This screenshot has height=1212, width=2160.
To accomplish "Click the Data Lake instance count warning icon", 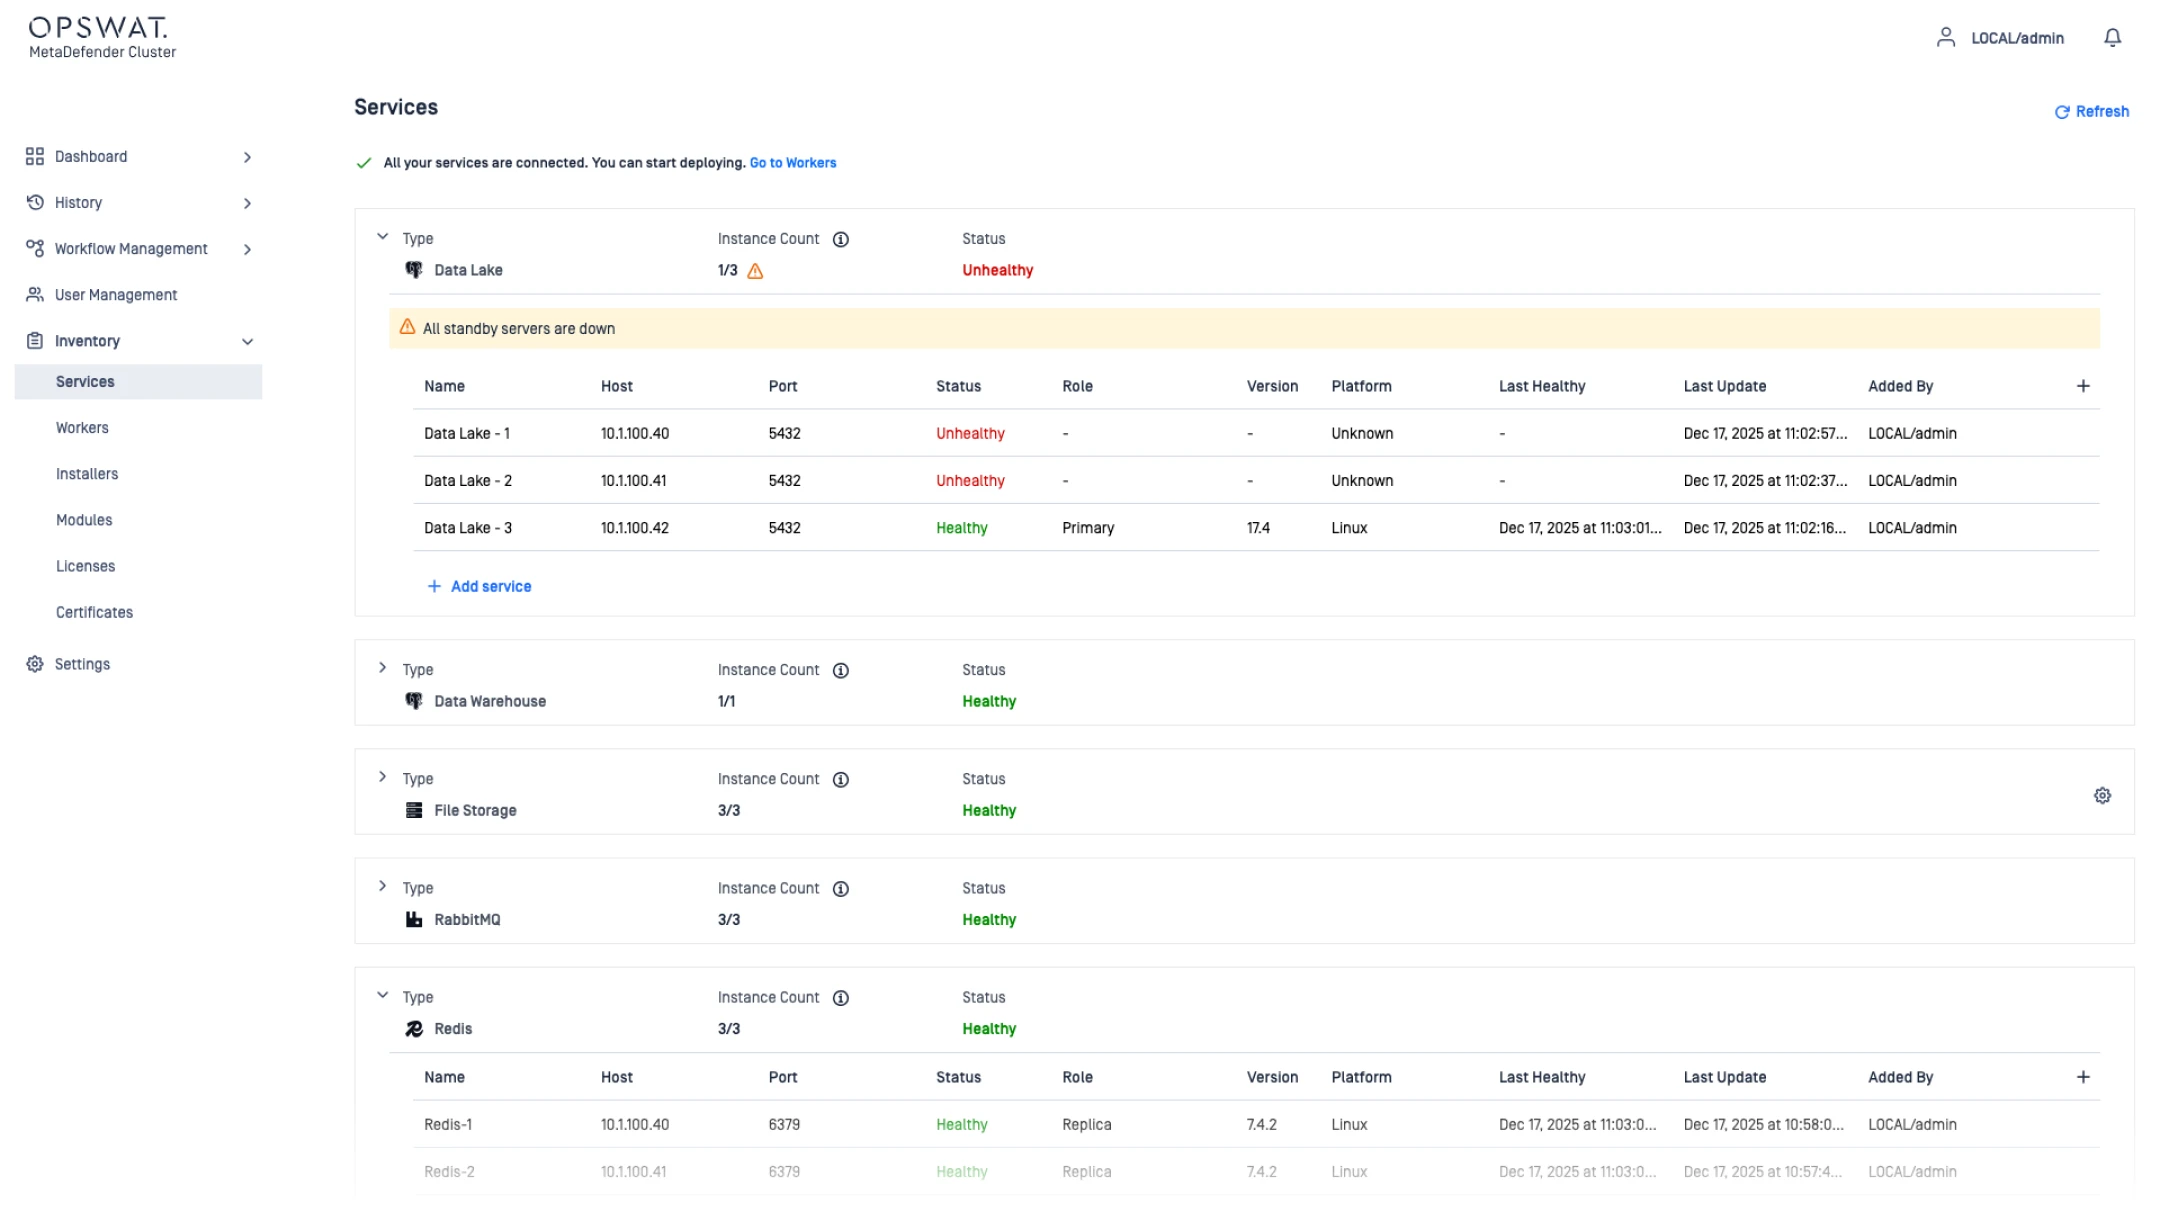I will click(x=756, y=271).
